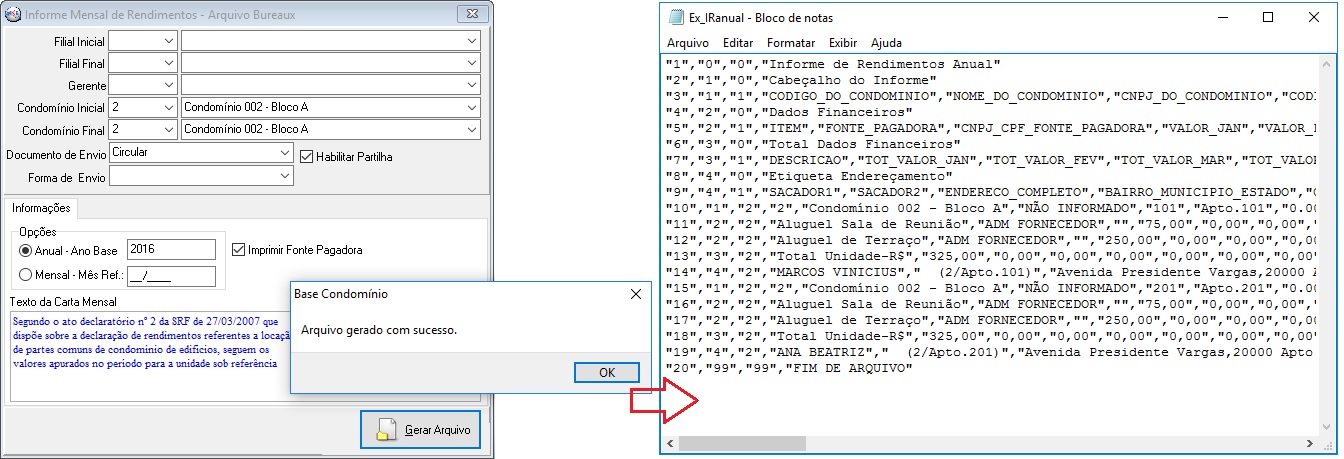
Task: Uncheck Imprimir Fonte Pagadora option
Action: point(238,250)
